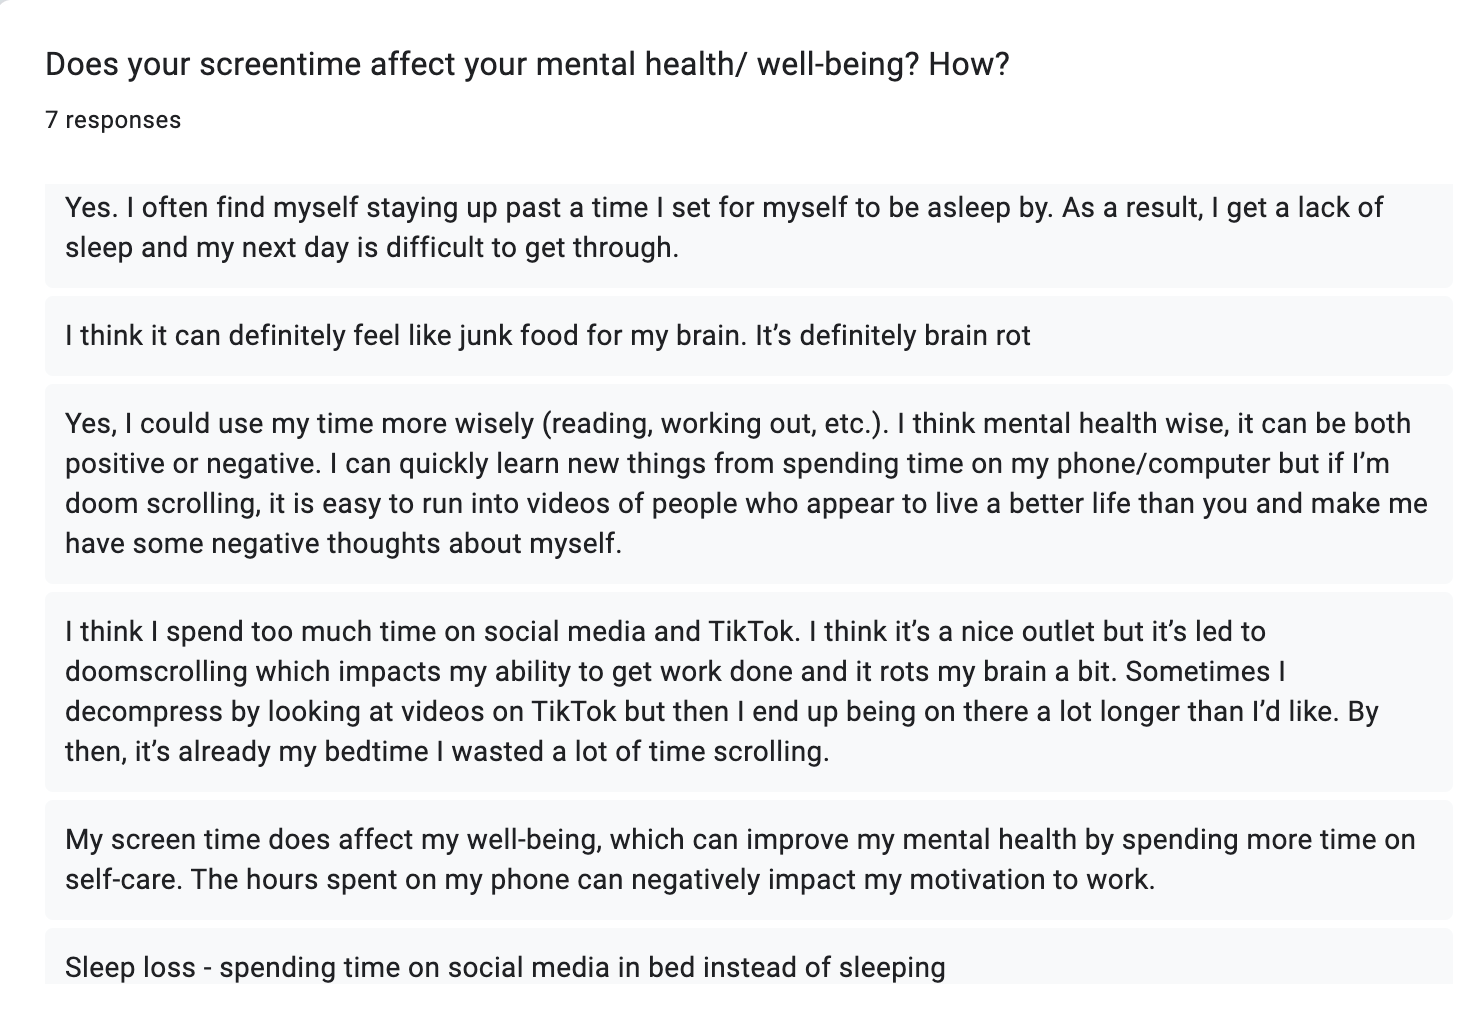Click the "7 responses" count label
This screenshot has height=1018, width=1482.
click(113, 120)
